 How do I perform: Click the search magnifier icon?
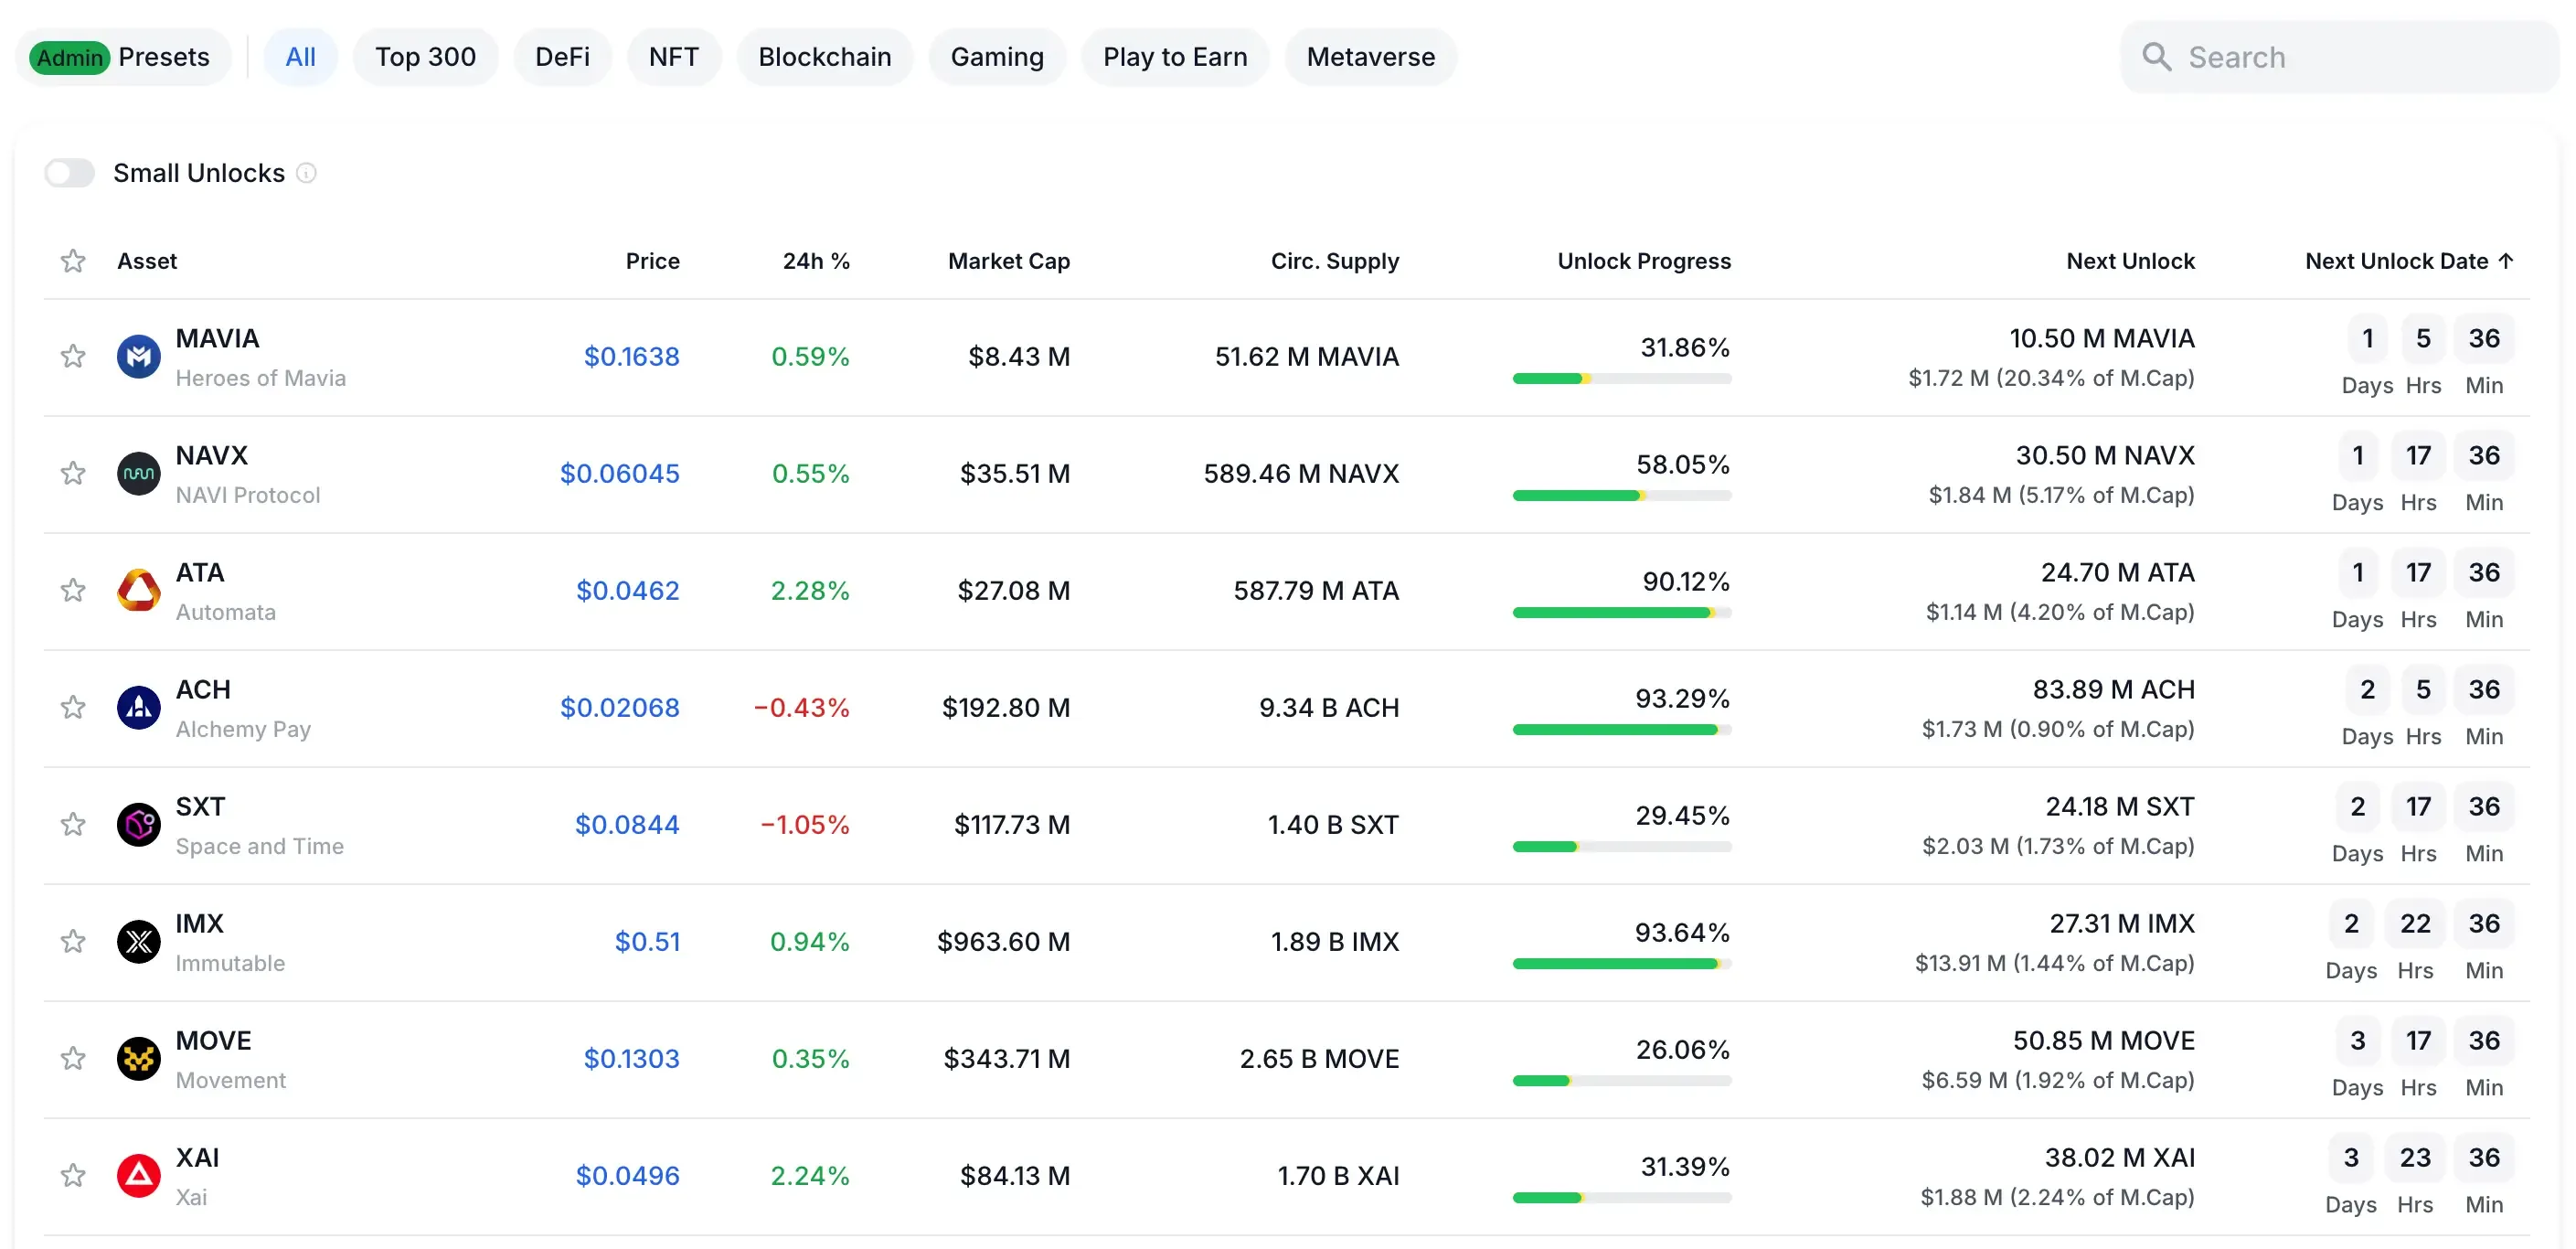click(2156, 57)
